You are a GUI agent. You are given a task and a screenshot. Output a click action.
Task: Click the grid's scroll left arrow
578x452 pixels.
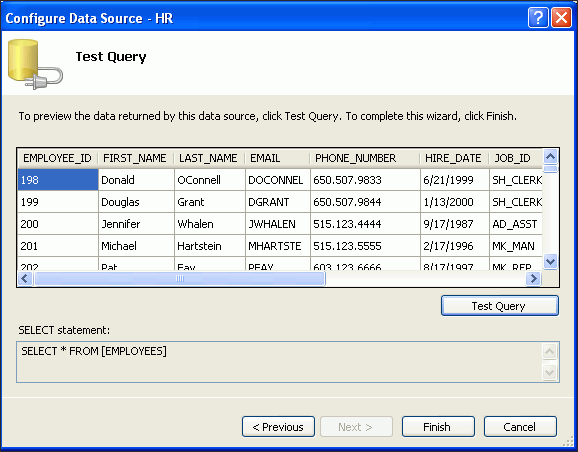click(25, 278)
